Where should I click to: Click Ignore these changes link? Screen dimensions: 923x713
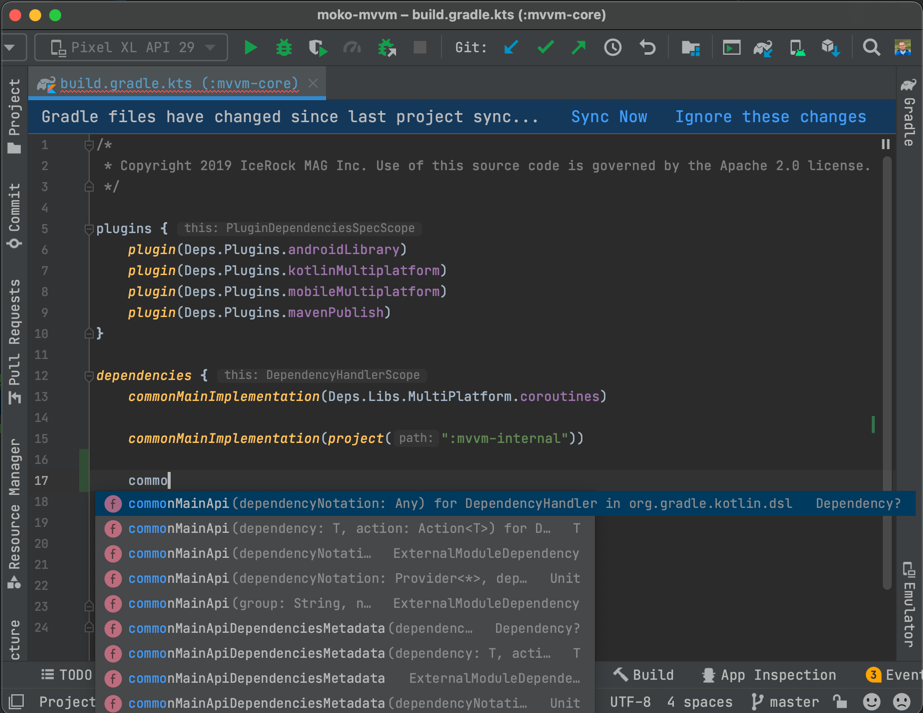(770, 117)
